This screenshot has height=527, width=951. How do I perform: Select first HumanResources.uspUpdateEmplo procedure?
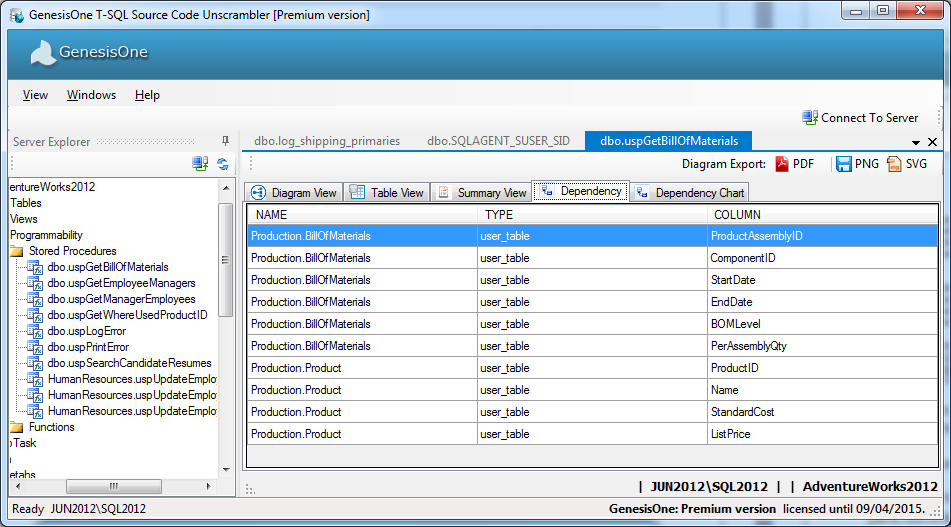click(x=132, y=379)
